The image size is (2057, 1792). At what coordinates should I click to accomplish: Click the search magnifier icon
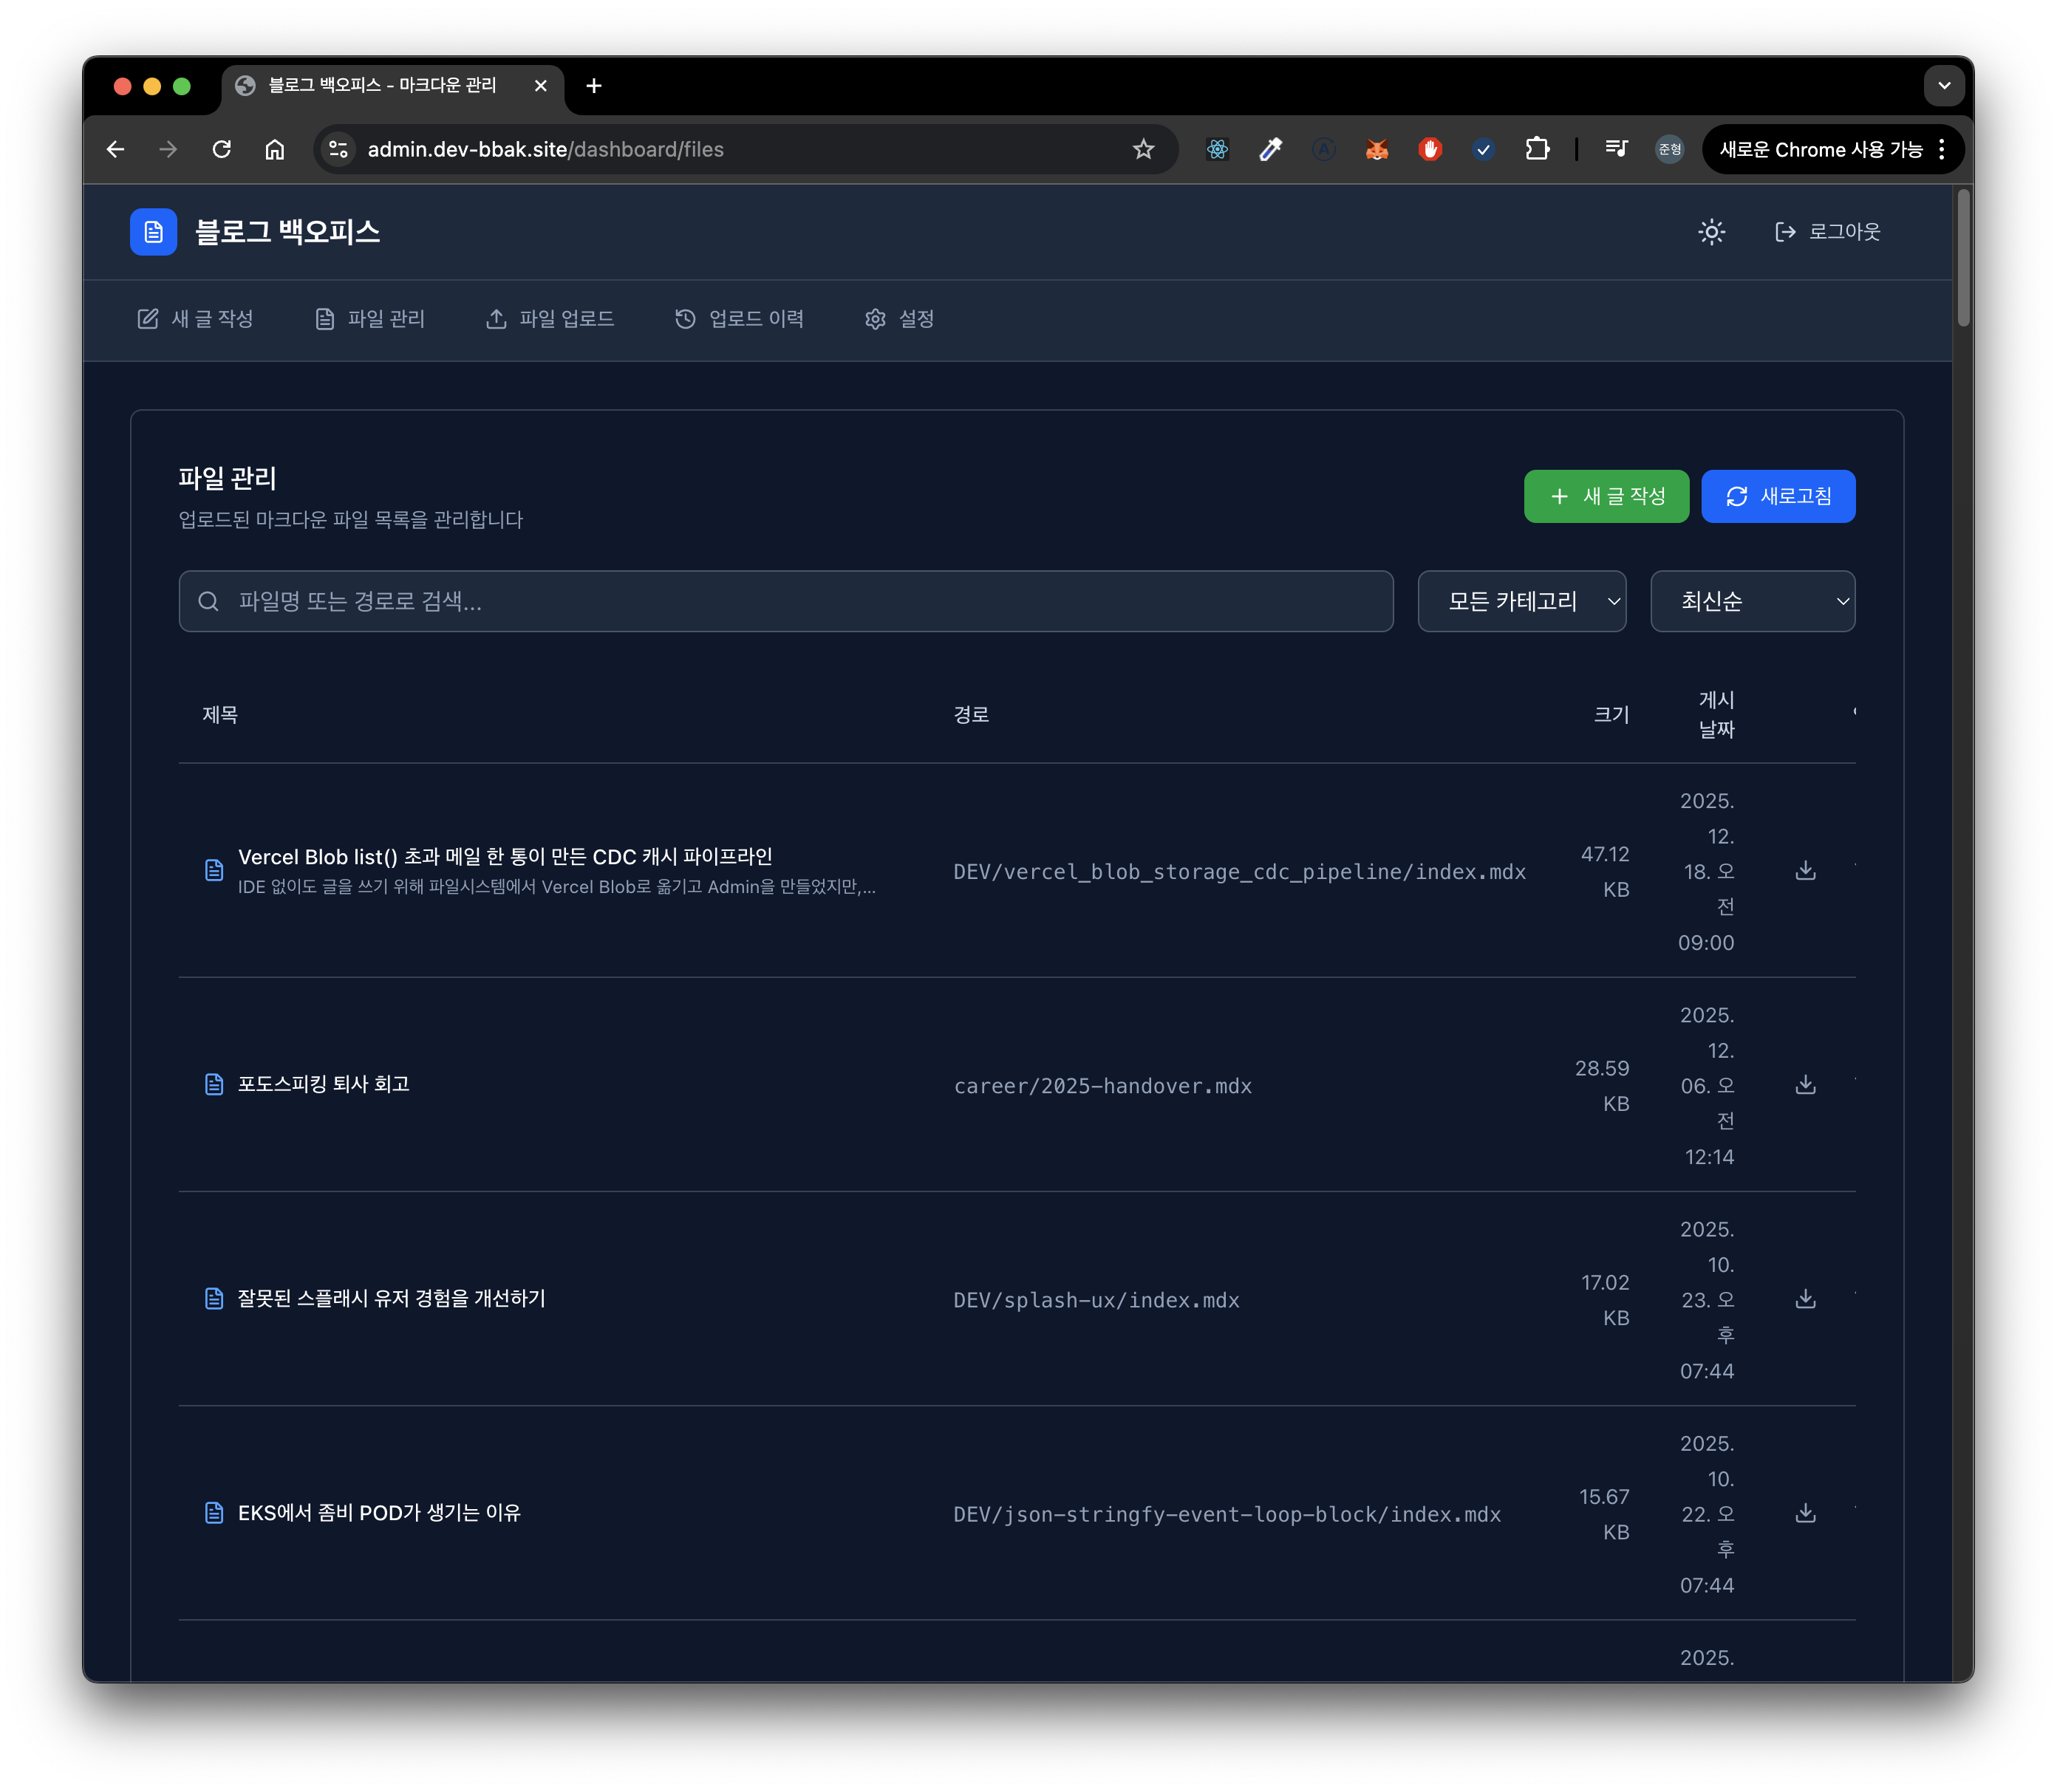pos(209,601)
